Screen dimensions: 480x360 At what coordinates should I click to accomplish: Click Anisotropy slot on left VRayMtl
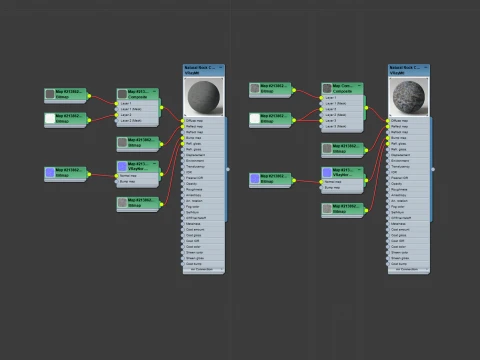204,195
